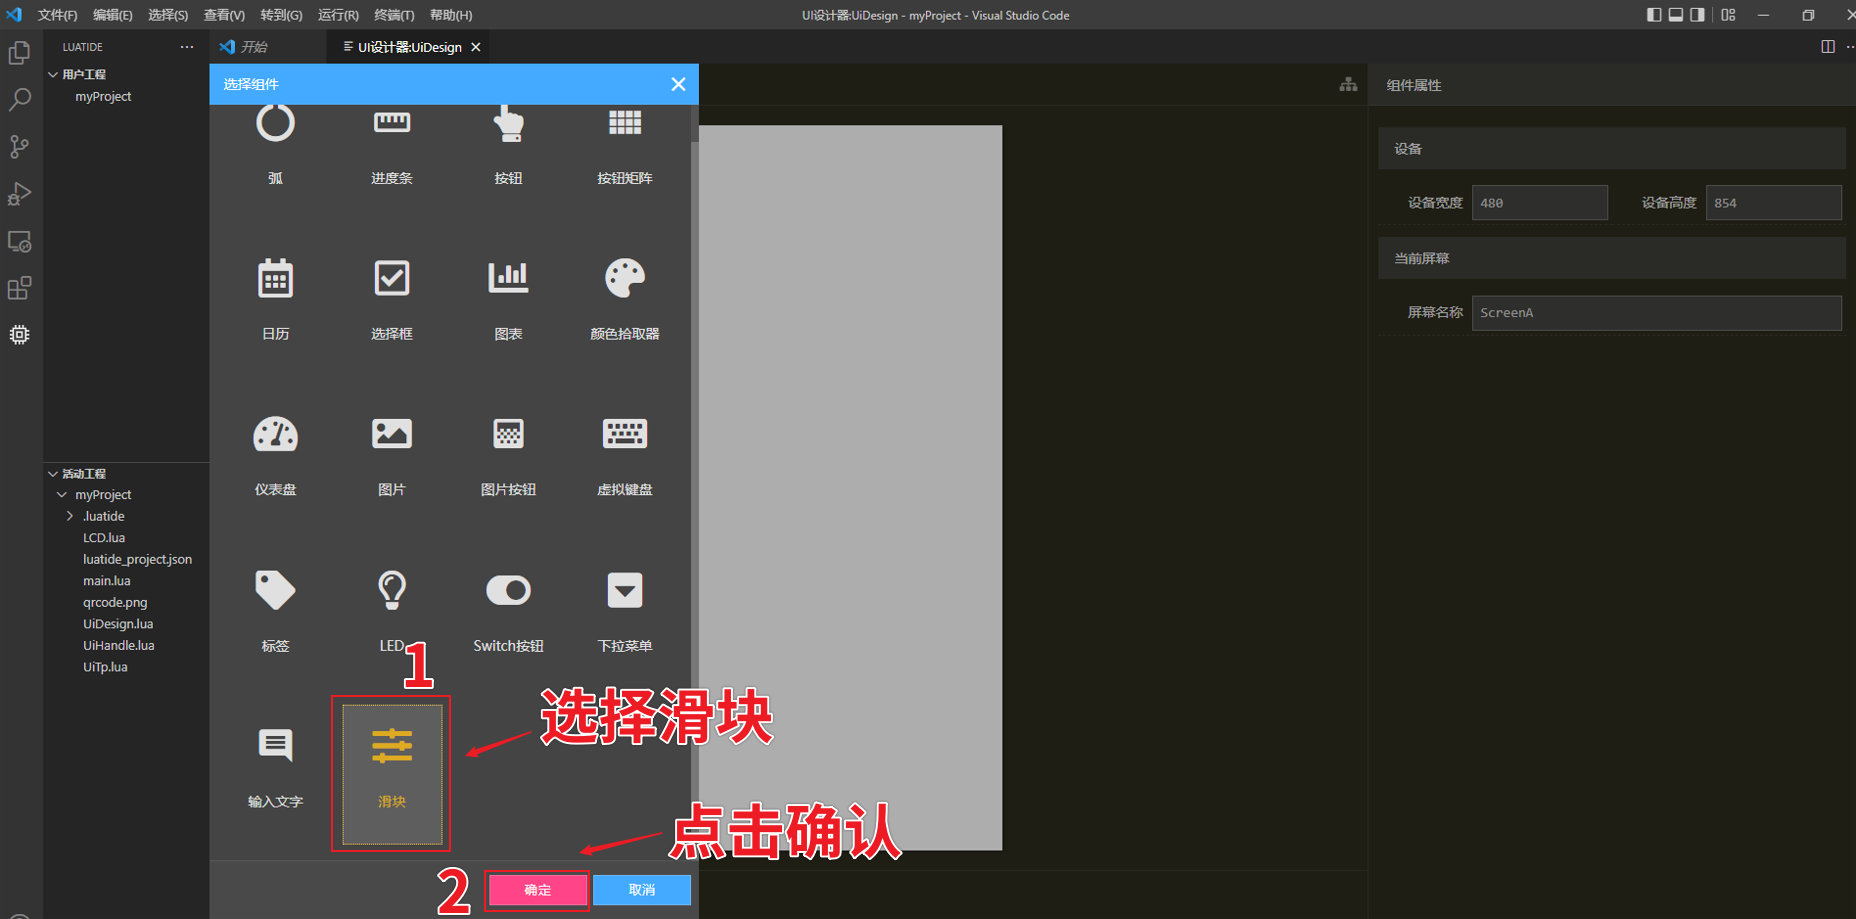Viewport: 1856px width, 919px height.
Task: Select the 选择框 checkbox component
Action: (x=391, y=278)
